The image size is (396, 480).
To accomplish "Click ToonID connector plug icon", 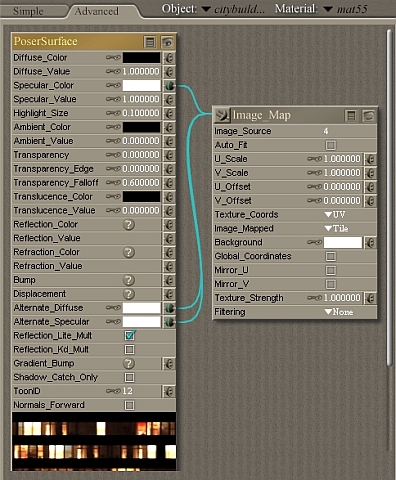I will click(169, 391).
